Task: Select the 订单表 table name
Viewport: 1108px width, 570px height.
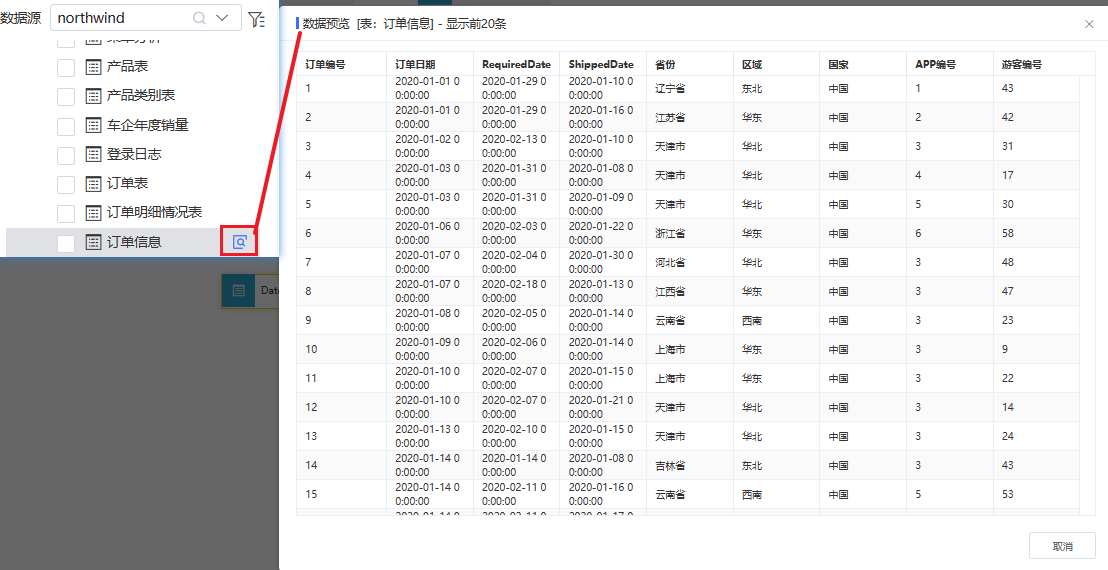Action: [127, 184]
